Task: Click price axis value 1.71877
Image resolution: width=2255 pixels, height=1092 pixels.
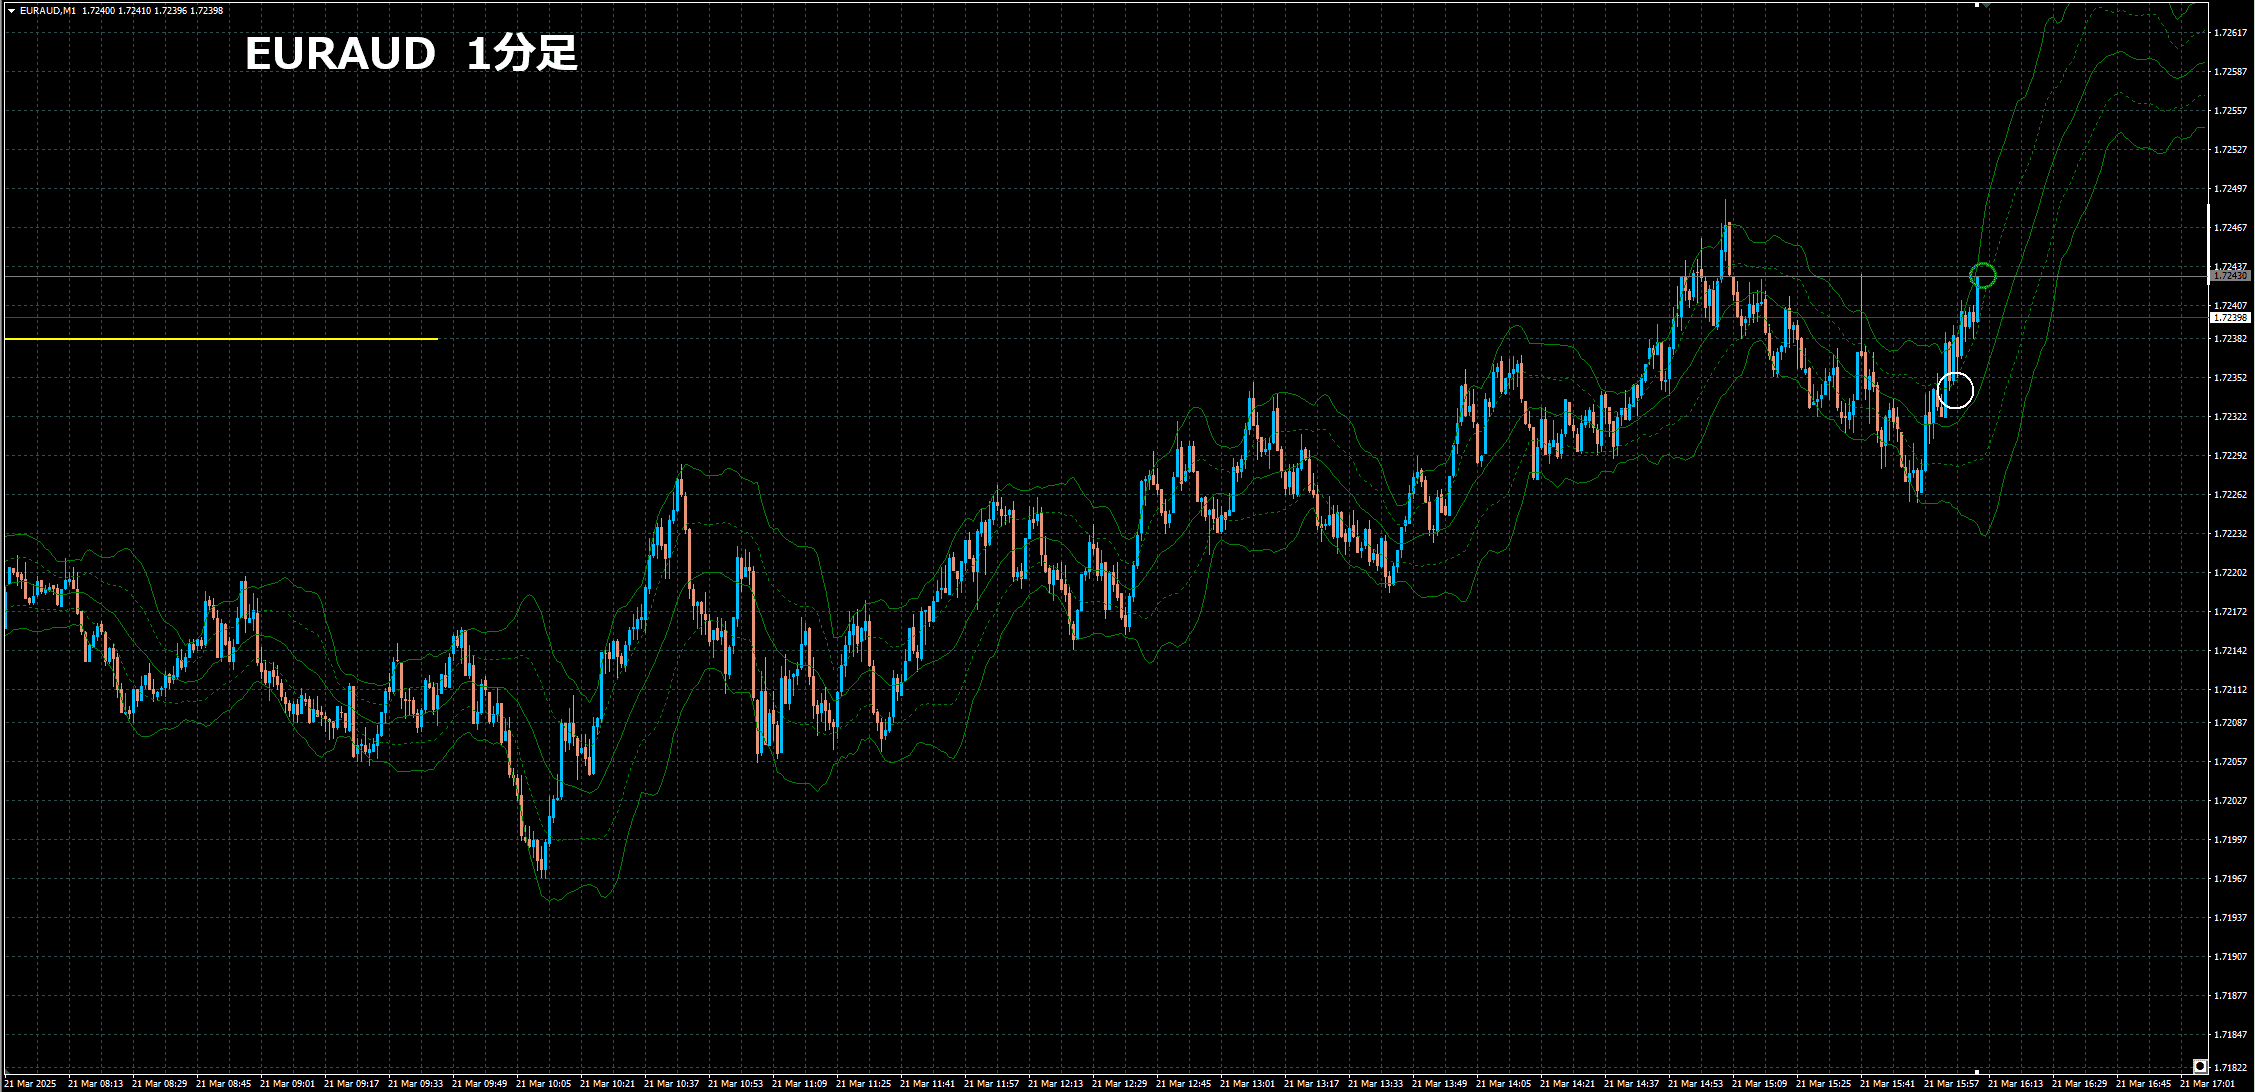Action: 2229,996
